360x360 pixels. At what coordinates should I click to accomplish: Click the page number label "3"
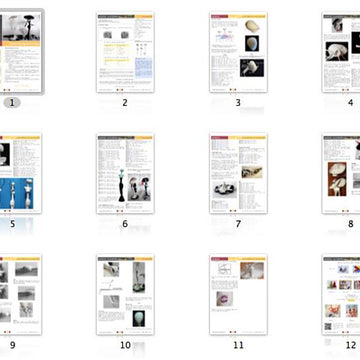[238, 103]
